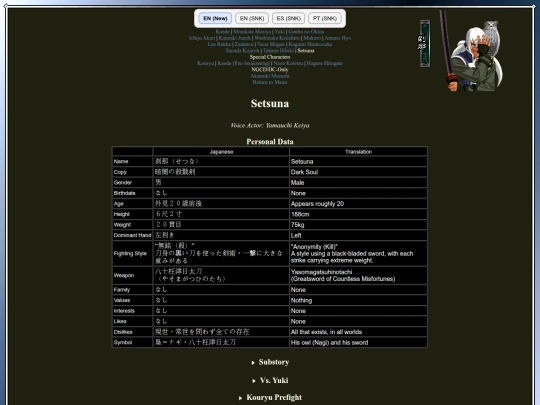This screenshot has width=540, height=405.
Task: Click the Japanese weight cell ２０貫目
Action: click(221, 225)
